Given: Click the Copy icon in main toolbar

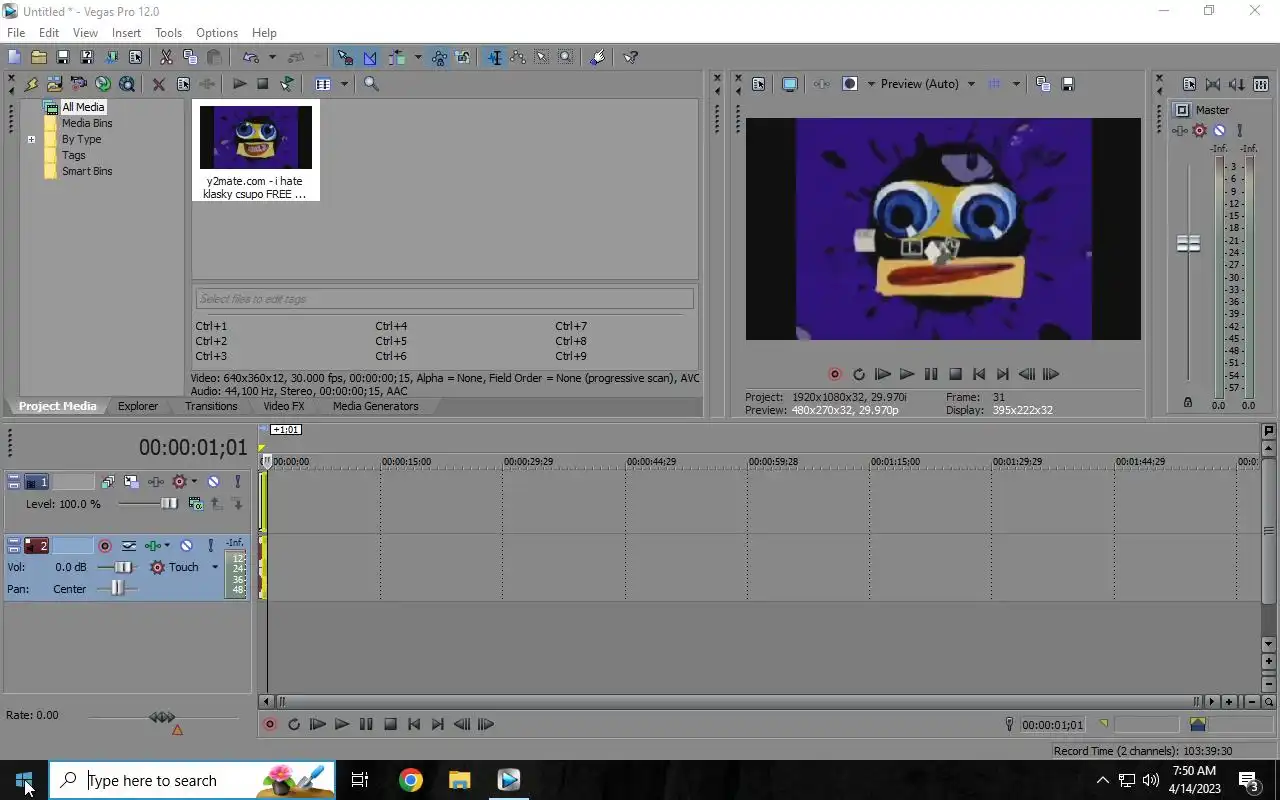Looking at the screenshot, I should tap(190, 57).
